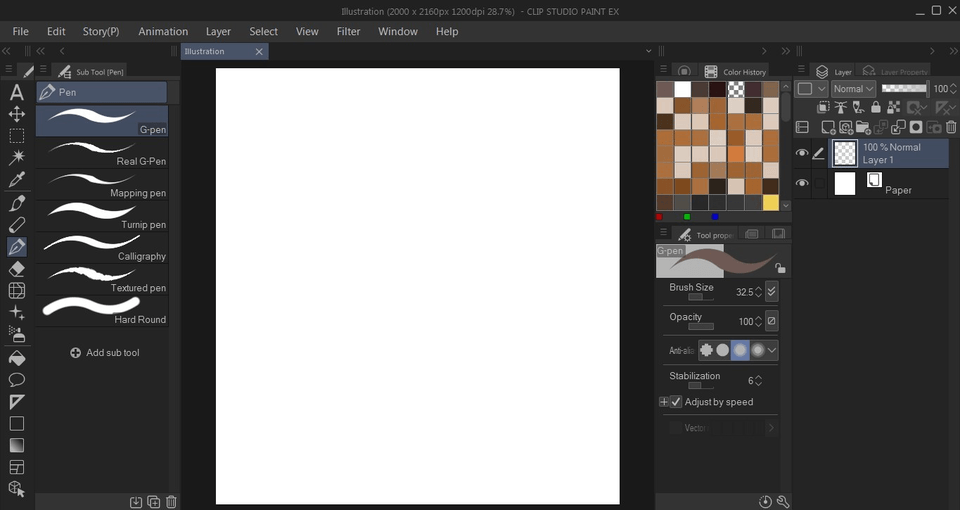Choose the Mapping pen sub tool
This screenshot has width=960, height=510.
click(x=102, y=184)
